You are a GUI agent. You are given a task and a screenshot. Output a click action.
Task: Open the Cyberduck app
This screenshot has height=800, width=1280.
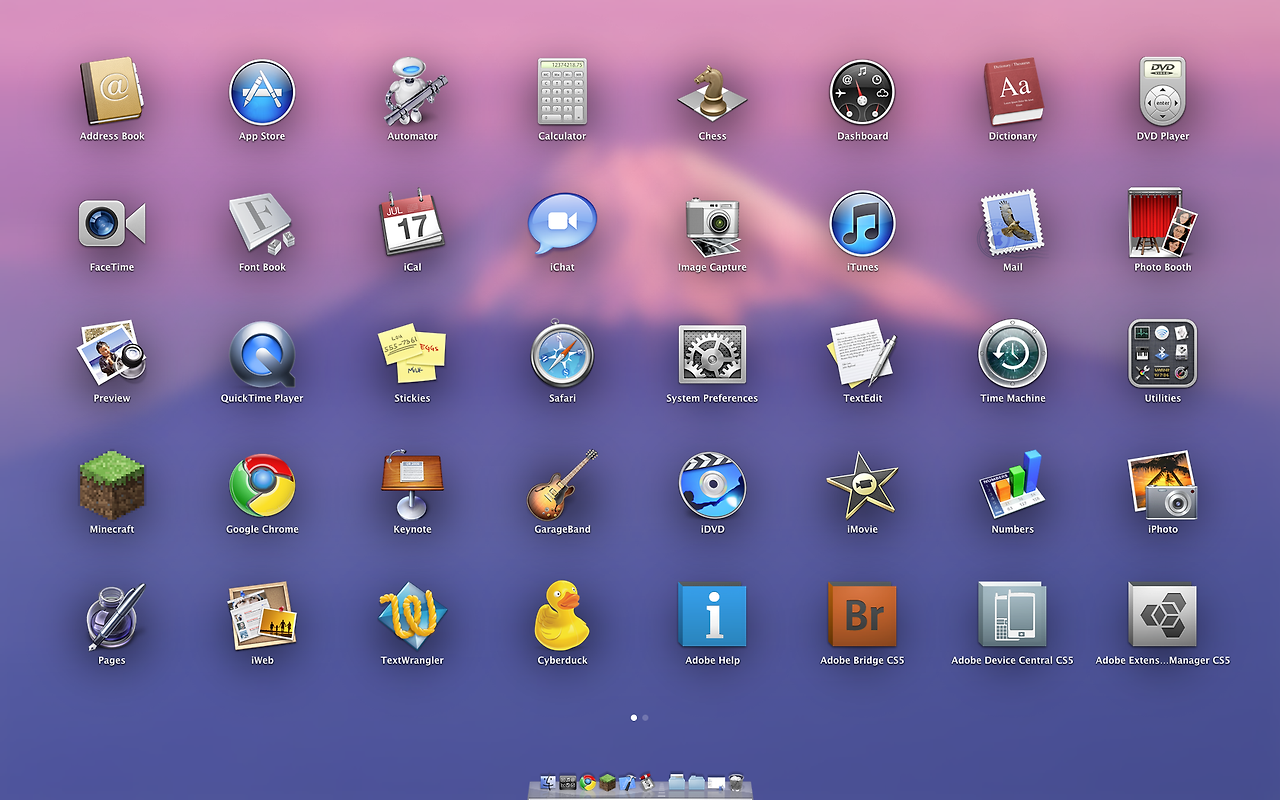point(562,616)
